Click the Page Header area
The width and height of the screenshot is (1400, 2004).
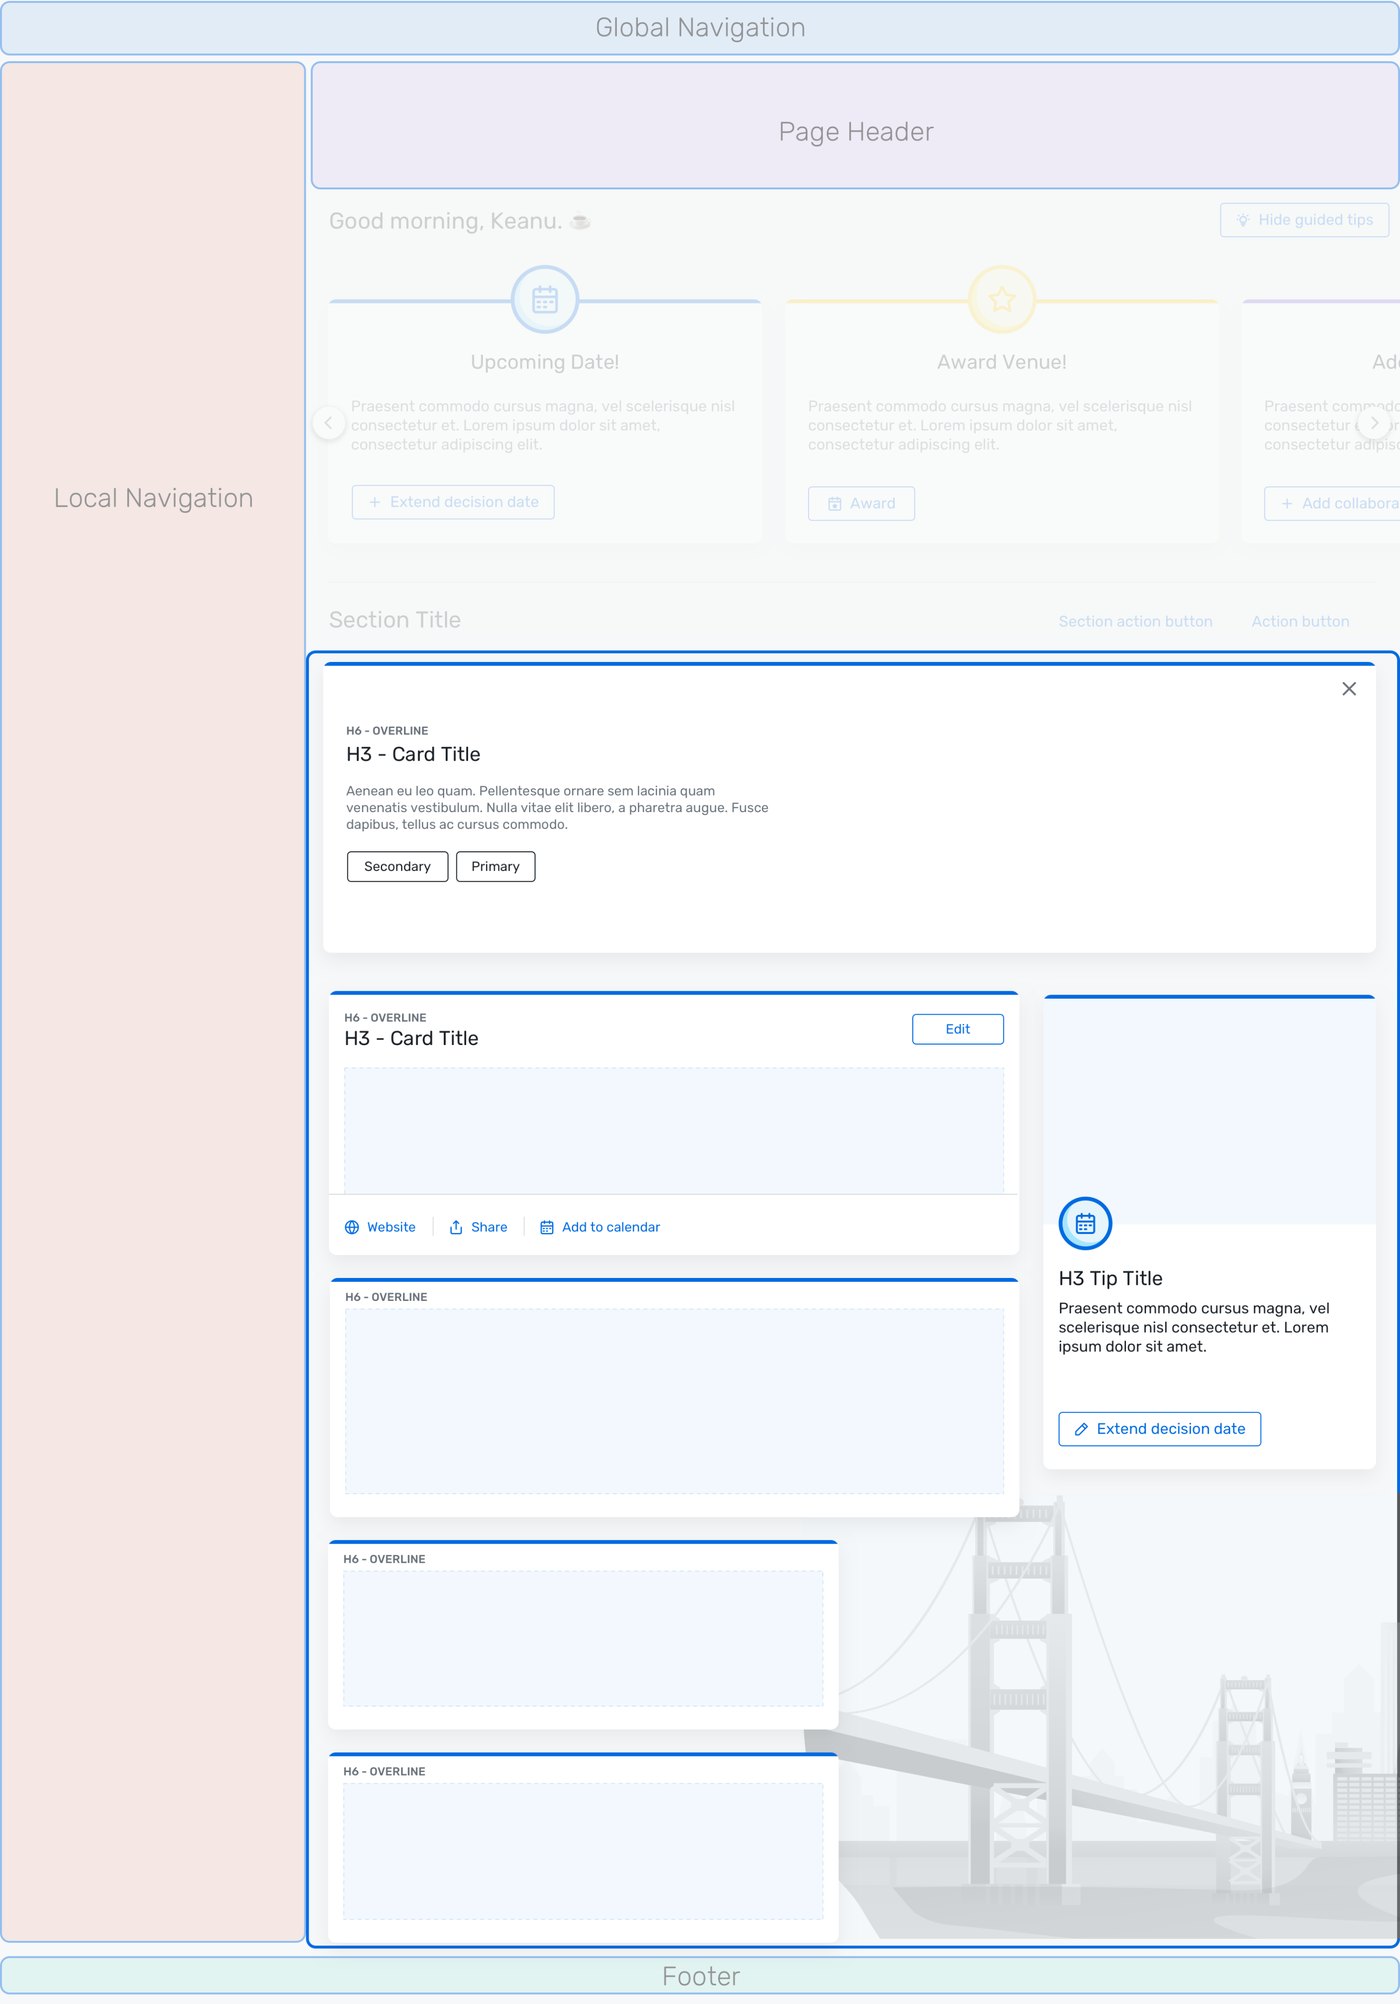click(855, 126)
